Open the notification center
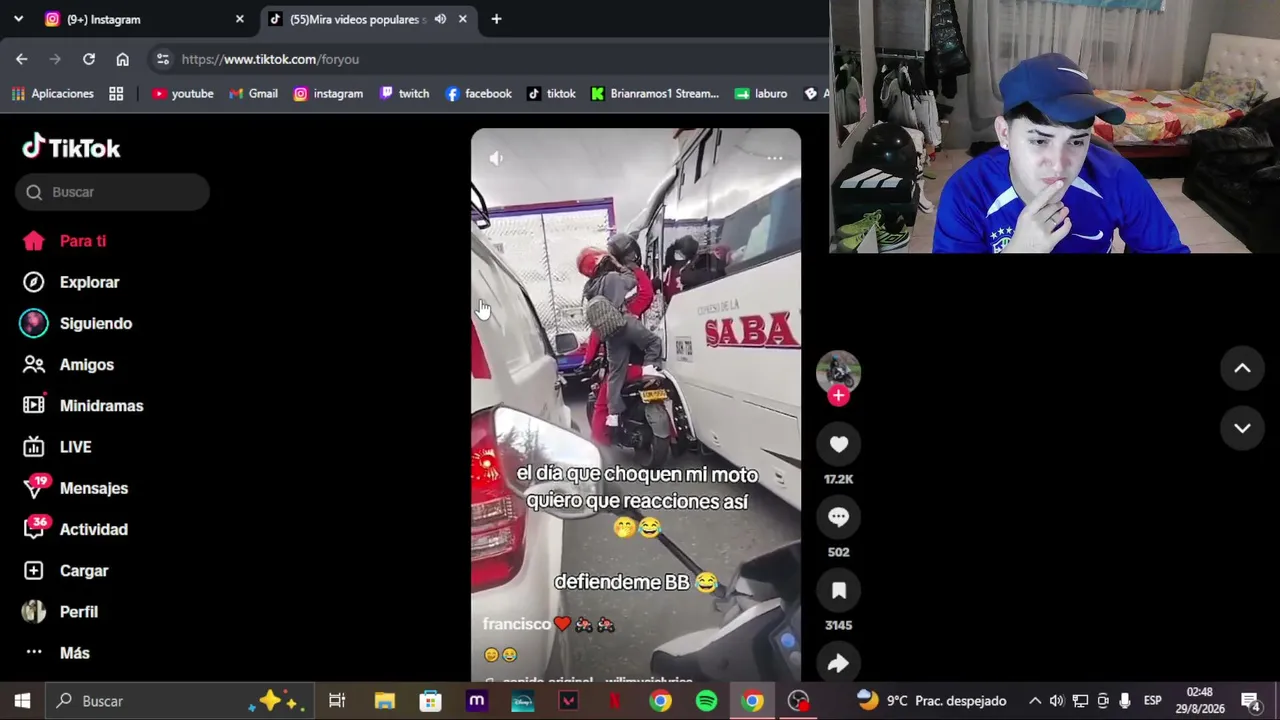1280x720 pixels. (1250, 701)
